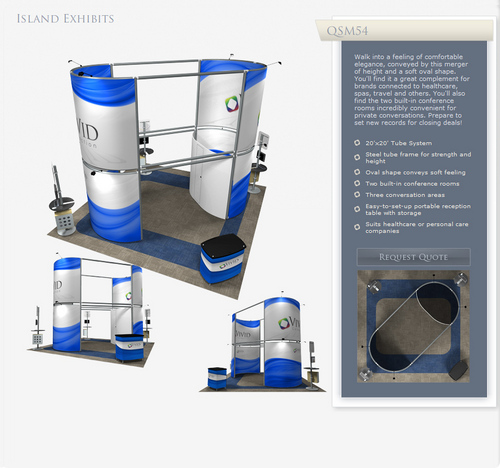Click the colorful Vivid logo on exhibit wall
Screen dimensions: 500x468
pos(232,104)
